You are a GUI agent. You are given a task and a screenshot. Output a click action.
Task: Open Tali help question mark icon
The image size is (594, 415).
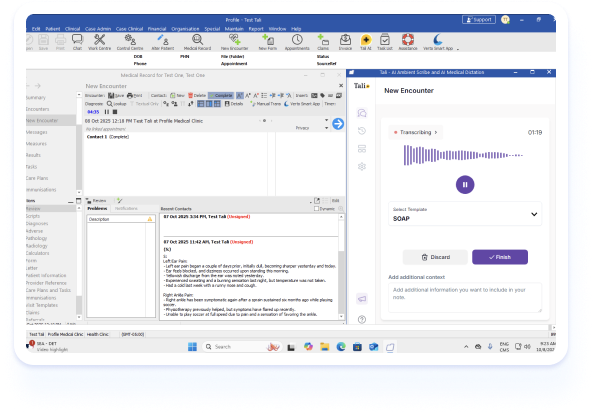pos(362,319)
